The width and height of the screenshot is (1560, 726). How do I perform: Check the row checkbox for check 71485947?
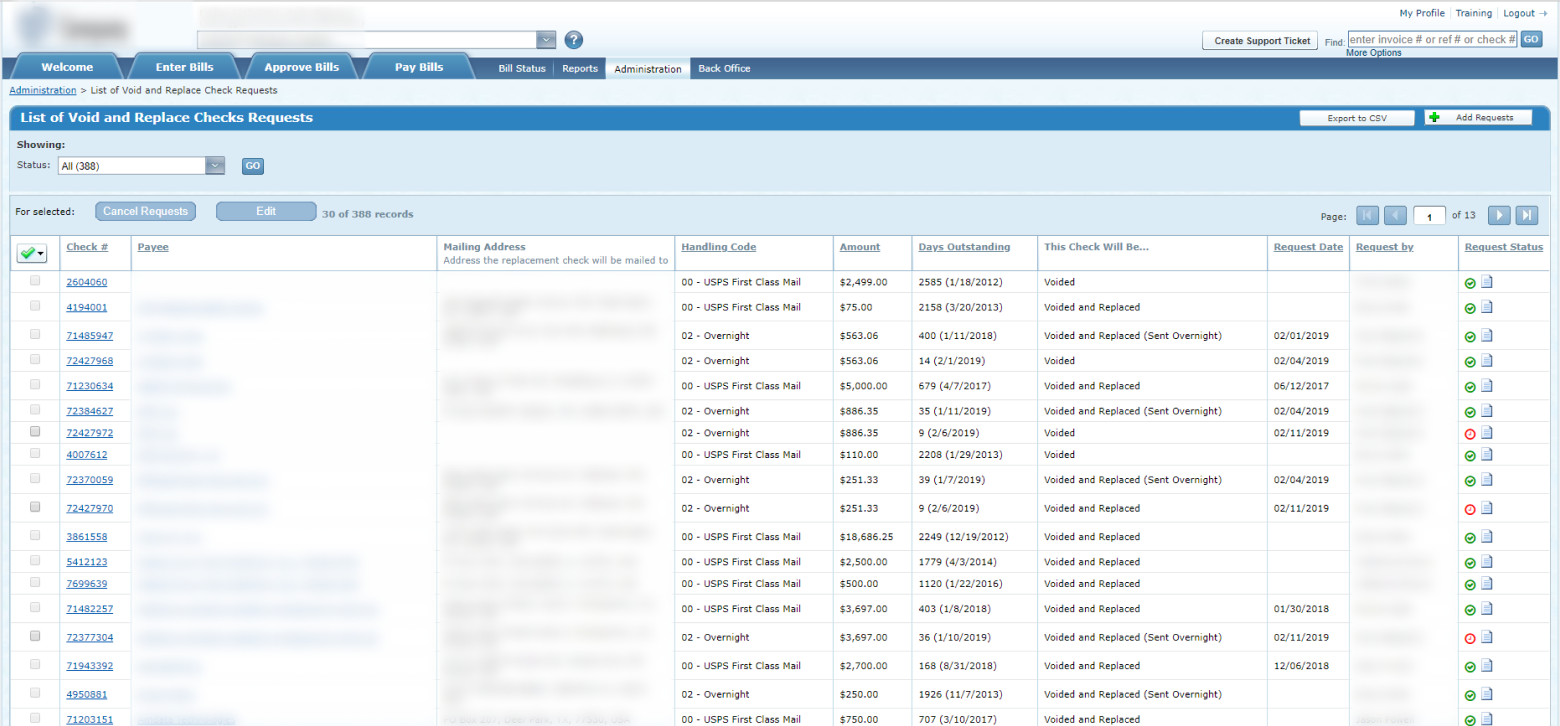click(x=35, y=333)
